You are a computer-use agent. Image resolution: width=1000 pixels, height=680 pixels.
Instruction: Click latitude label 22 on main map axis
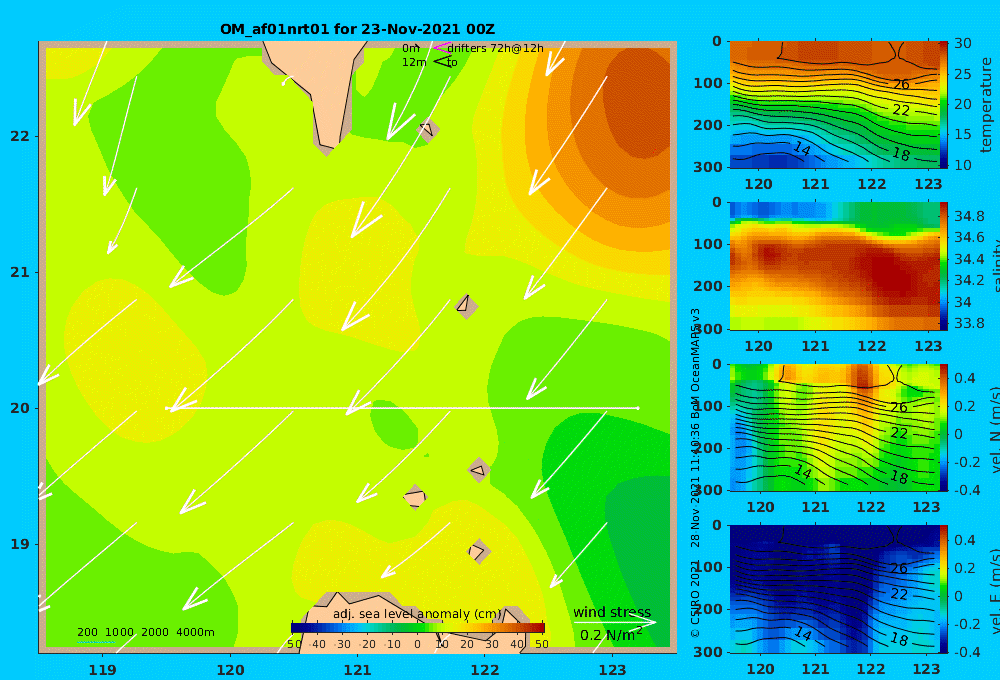[x=20, y=136]
